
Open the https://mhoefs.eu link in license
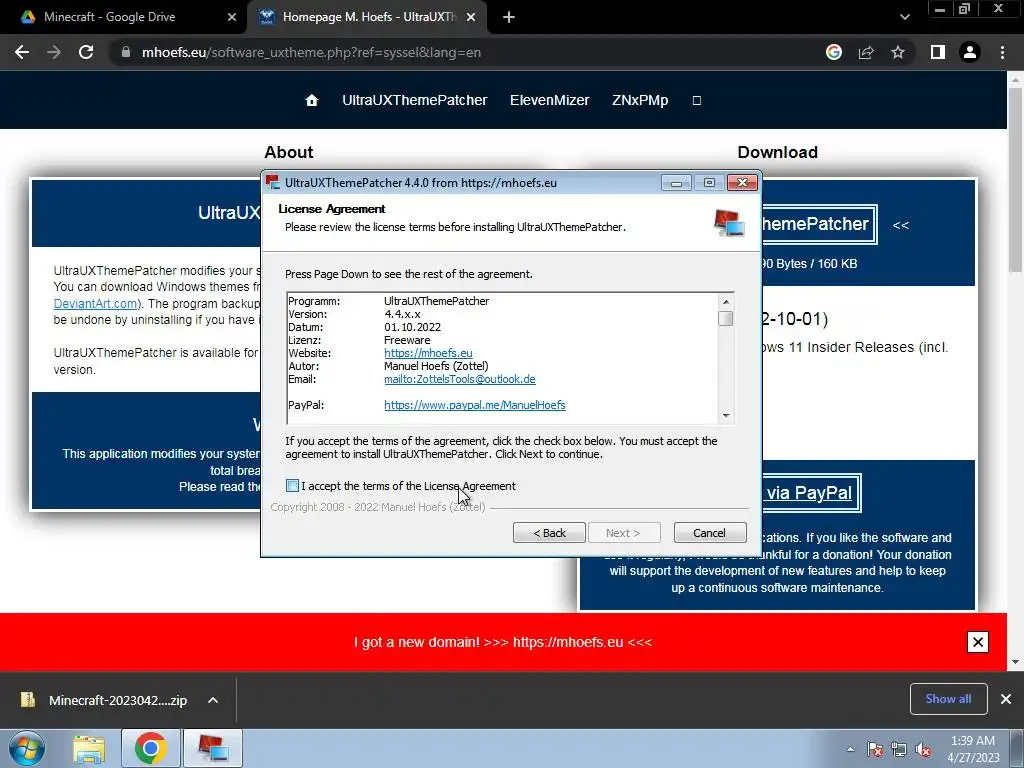click(x=428, y=353)
